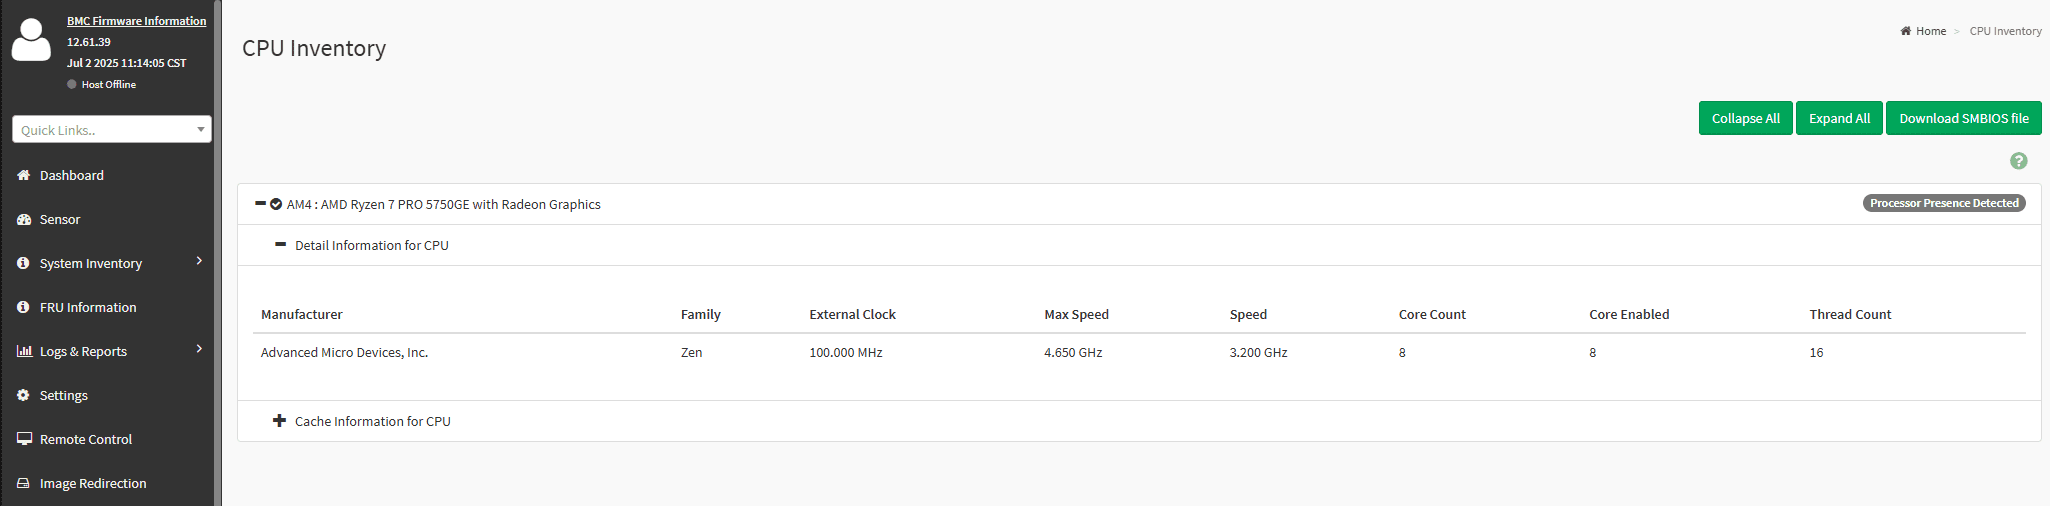Expand Cache Information for CPU

click(x=280, y=421)
